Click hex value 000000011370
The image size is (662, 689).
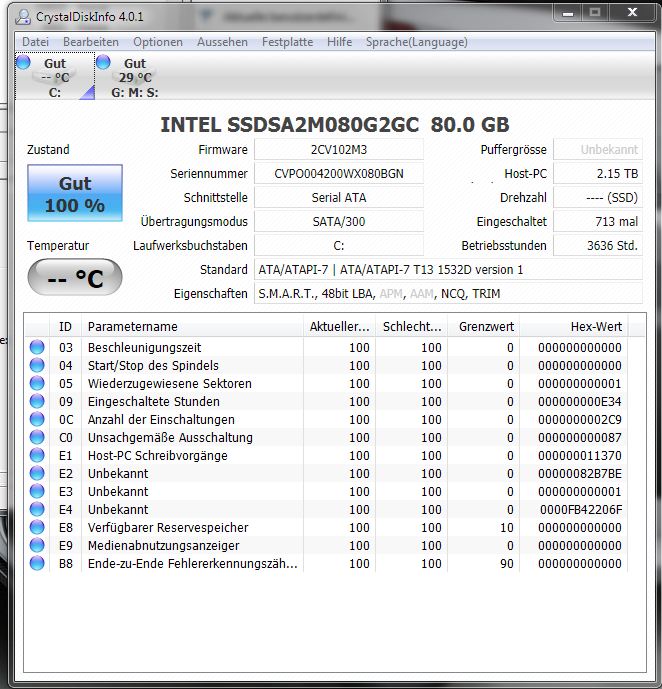(x=580, y=456)
